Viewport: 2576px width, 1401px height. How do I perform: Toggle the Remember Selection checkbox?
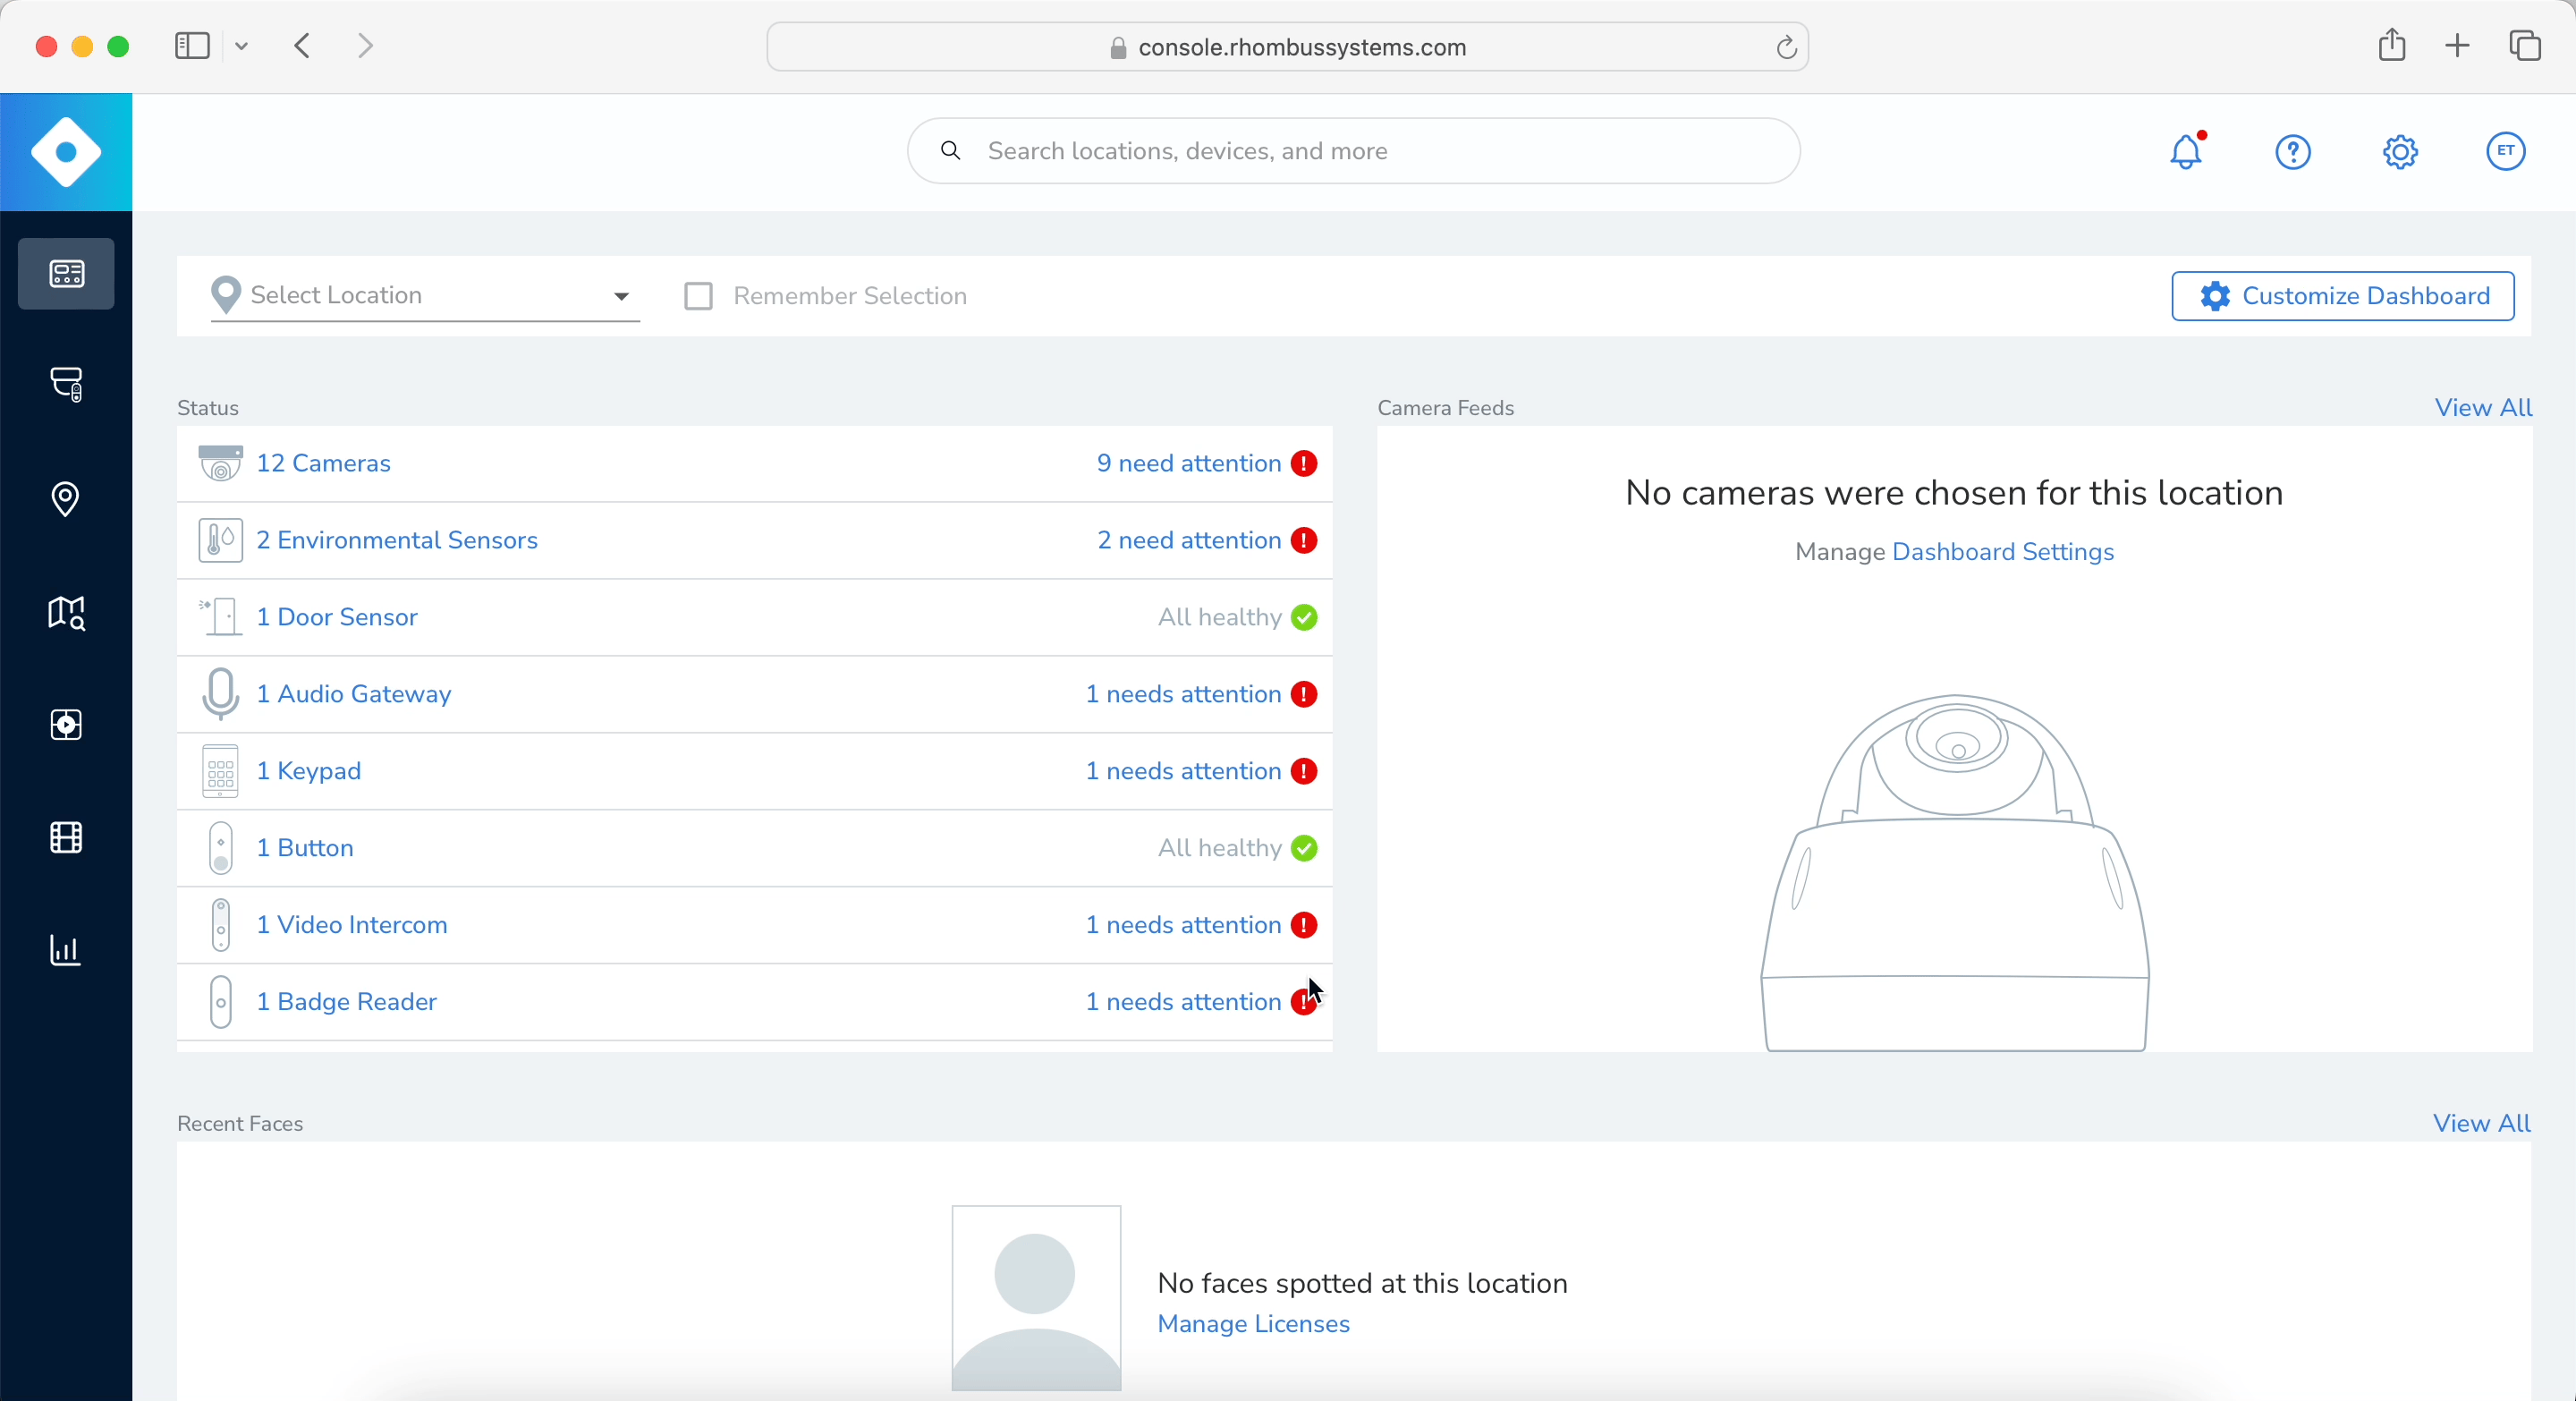point(698,296)
